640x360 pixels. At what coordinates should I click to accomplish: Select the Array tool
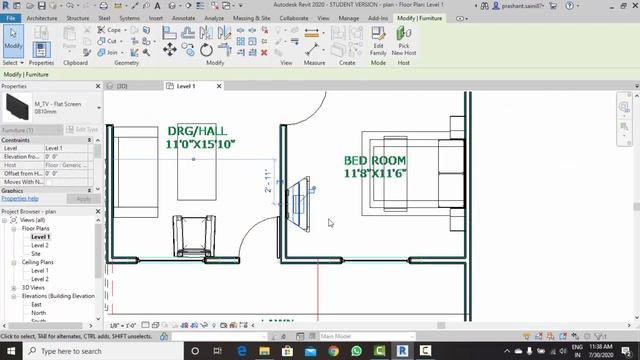tap(241, 41)
